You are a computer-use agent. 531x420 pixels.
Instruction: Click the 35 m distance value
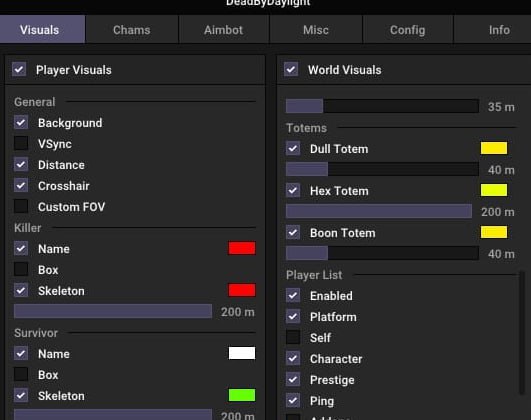tap(501, 107)
